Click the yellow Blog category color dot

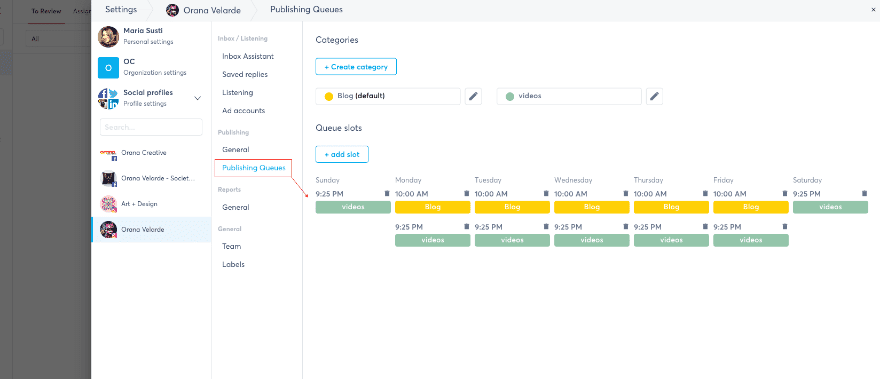coord(329,97)
